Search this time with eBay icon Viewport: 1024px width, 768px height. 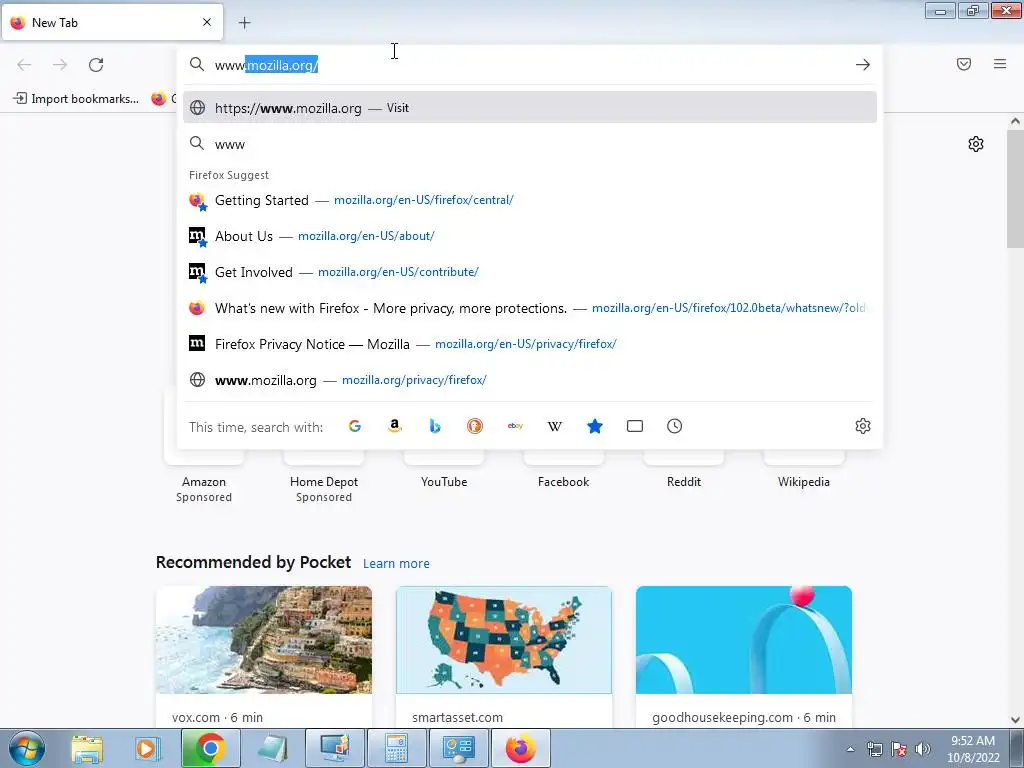pyautogui.click(x=515, y=426)
